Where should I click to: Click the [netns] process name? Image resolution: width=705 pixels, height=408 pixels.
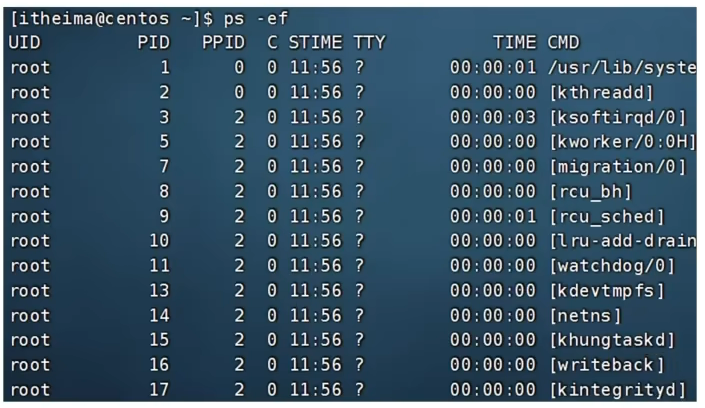585,315
